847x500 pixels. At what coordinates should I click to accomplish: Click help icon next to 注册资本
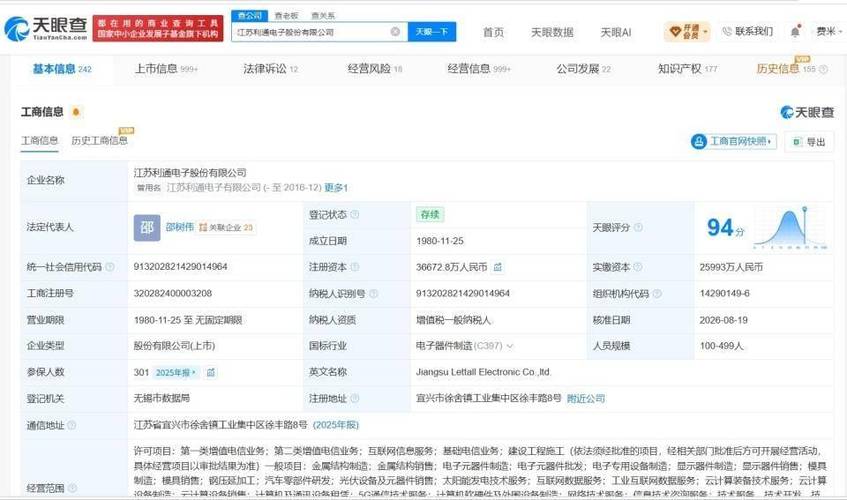click(355, 267)
